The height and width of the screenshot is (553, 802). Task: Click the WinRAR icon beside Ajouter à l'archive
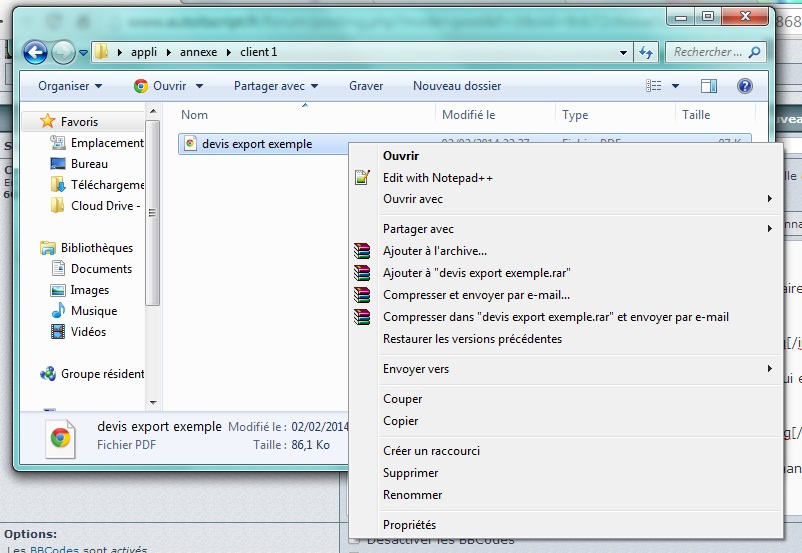point(362,251)
